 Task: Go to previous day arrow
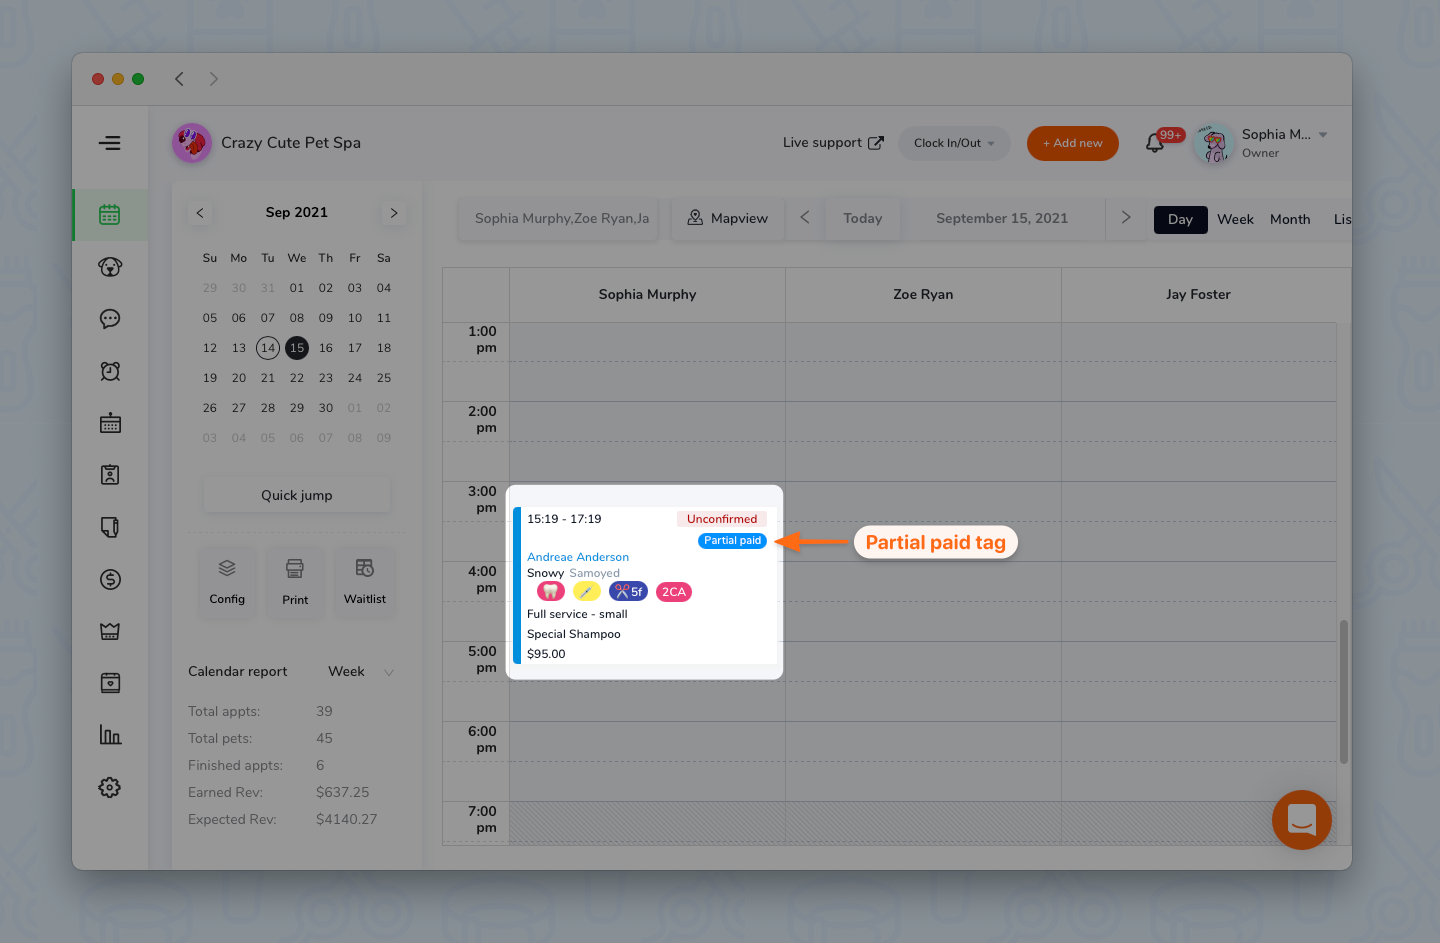805,218
